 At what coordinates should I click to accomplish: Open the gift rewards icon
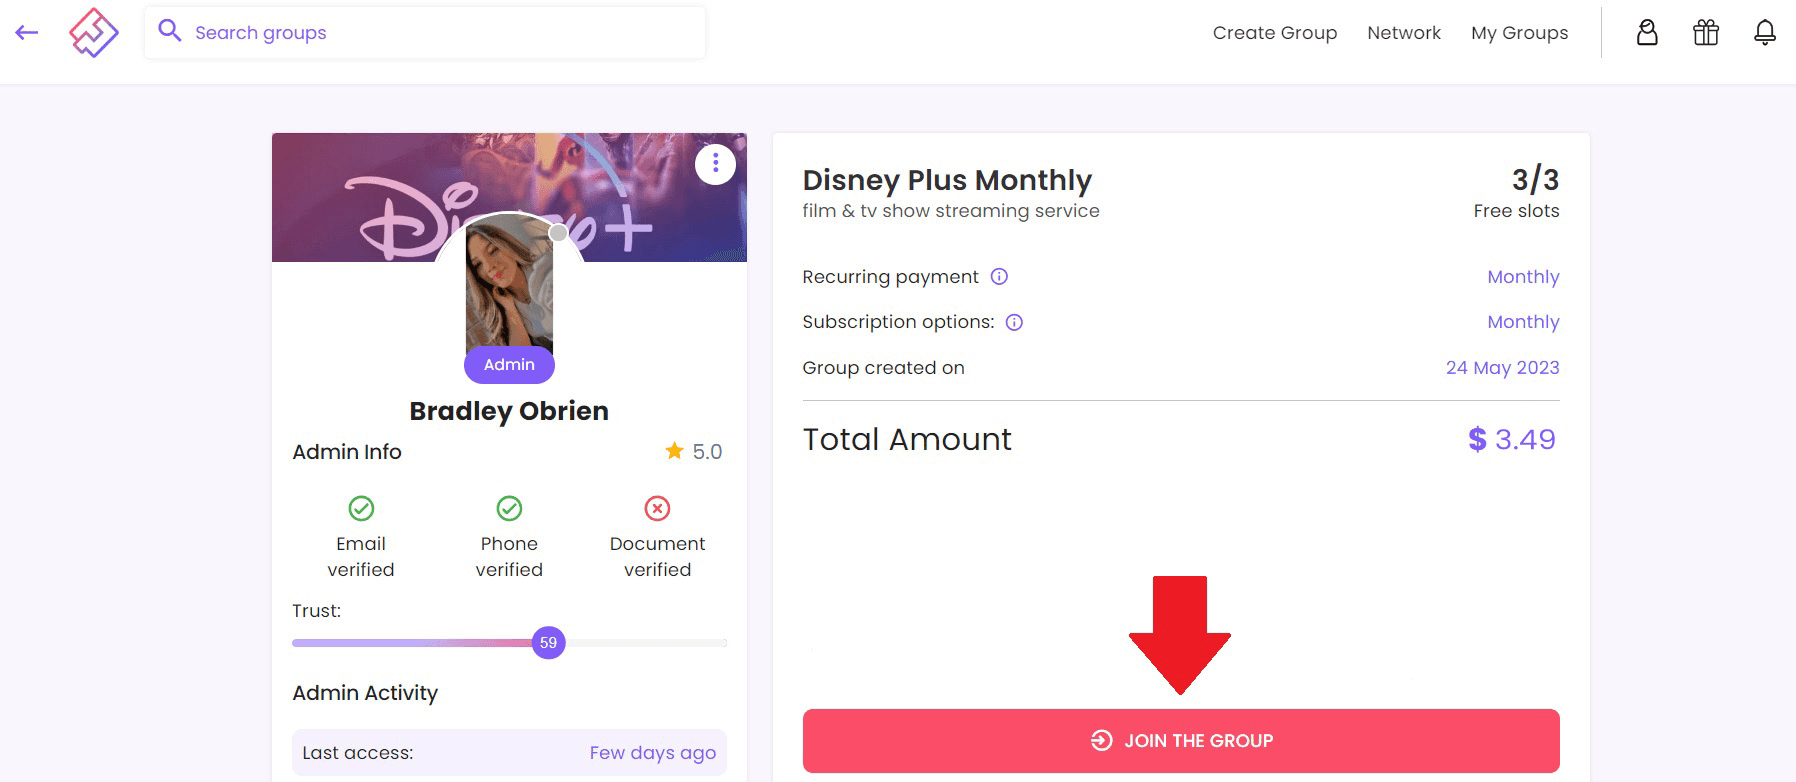(x=1706, y=33)
